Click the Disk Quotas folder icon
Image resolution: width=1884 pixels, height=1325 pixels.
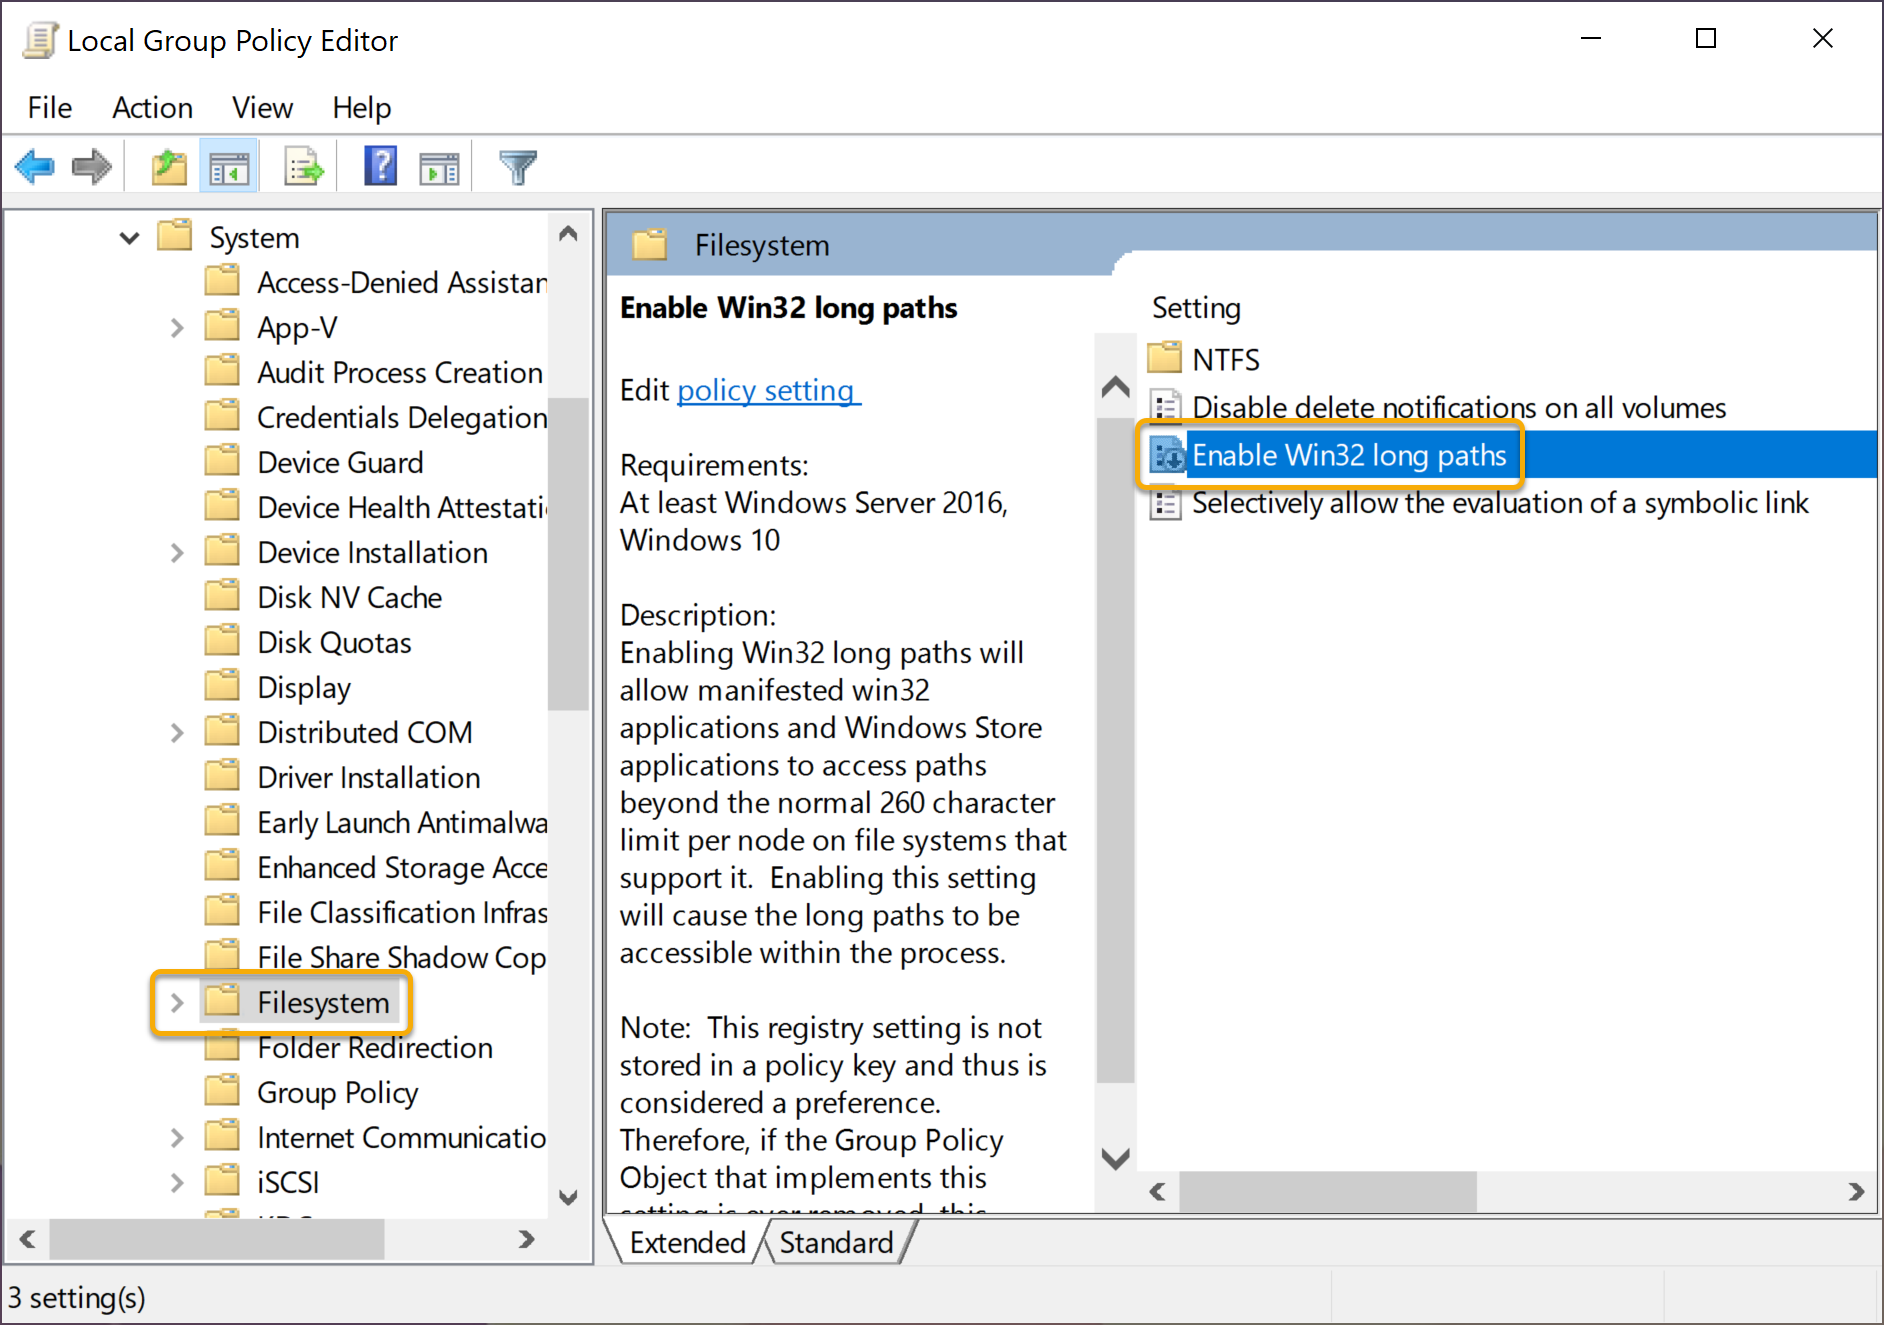coord(222,641)
